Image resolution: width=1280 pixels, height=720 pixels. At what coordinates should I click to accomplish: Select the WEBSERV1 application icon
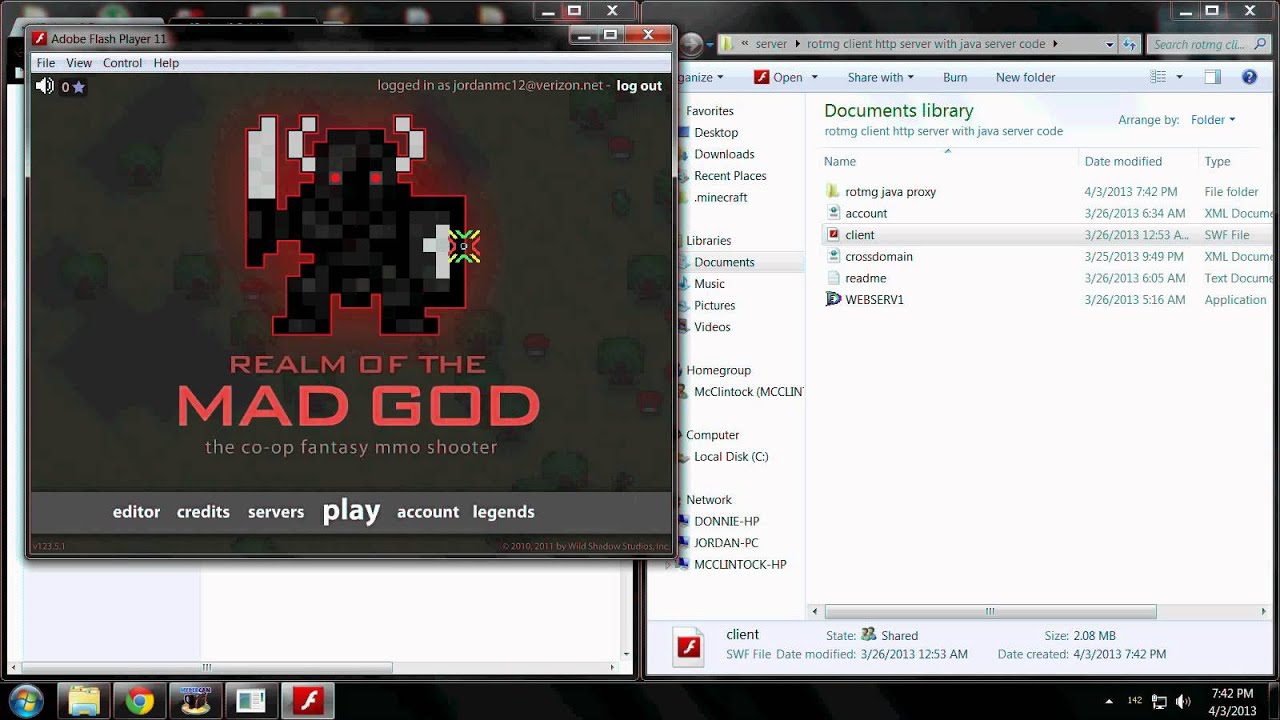(833, 299)
